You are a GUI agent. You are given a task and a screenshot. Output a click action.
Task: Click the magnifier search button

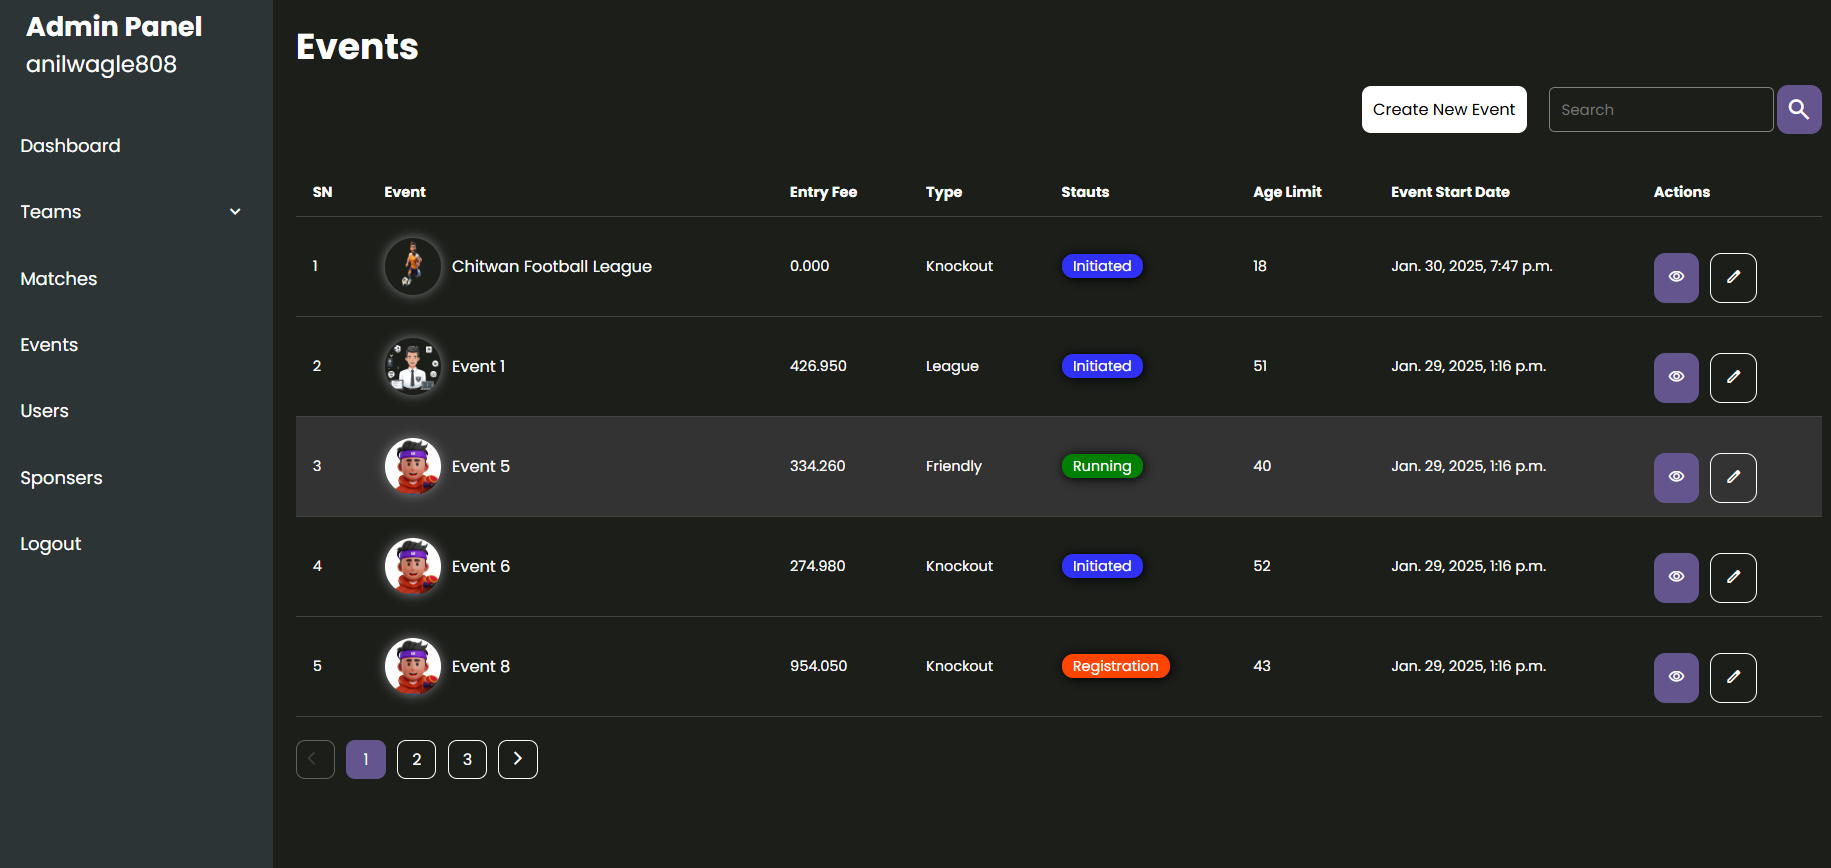click(x=1798, y=110)
